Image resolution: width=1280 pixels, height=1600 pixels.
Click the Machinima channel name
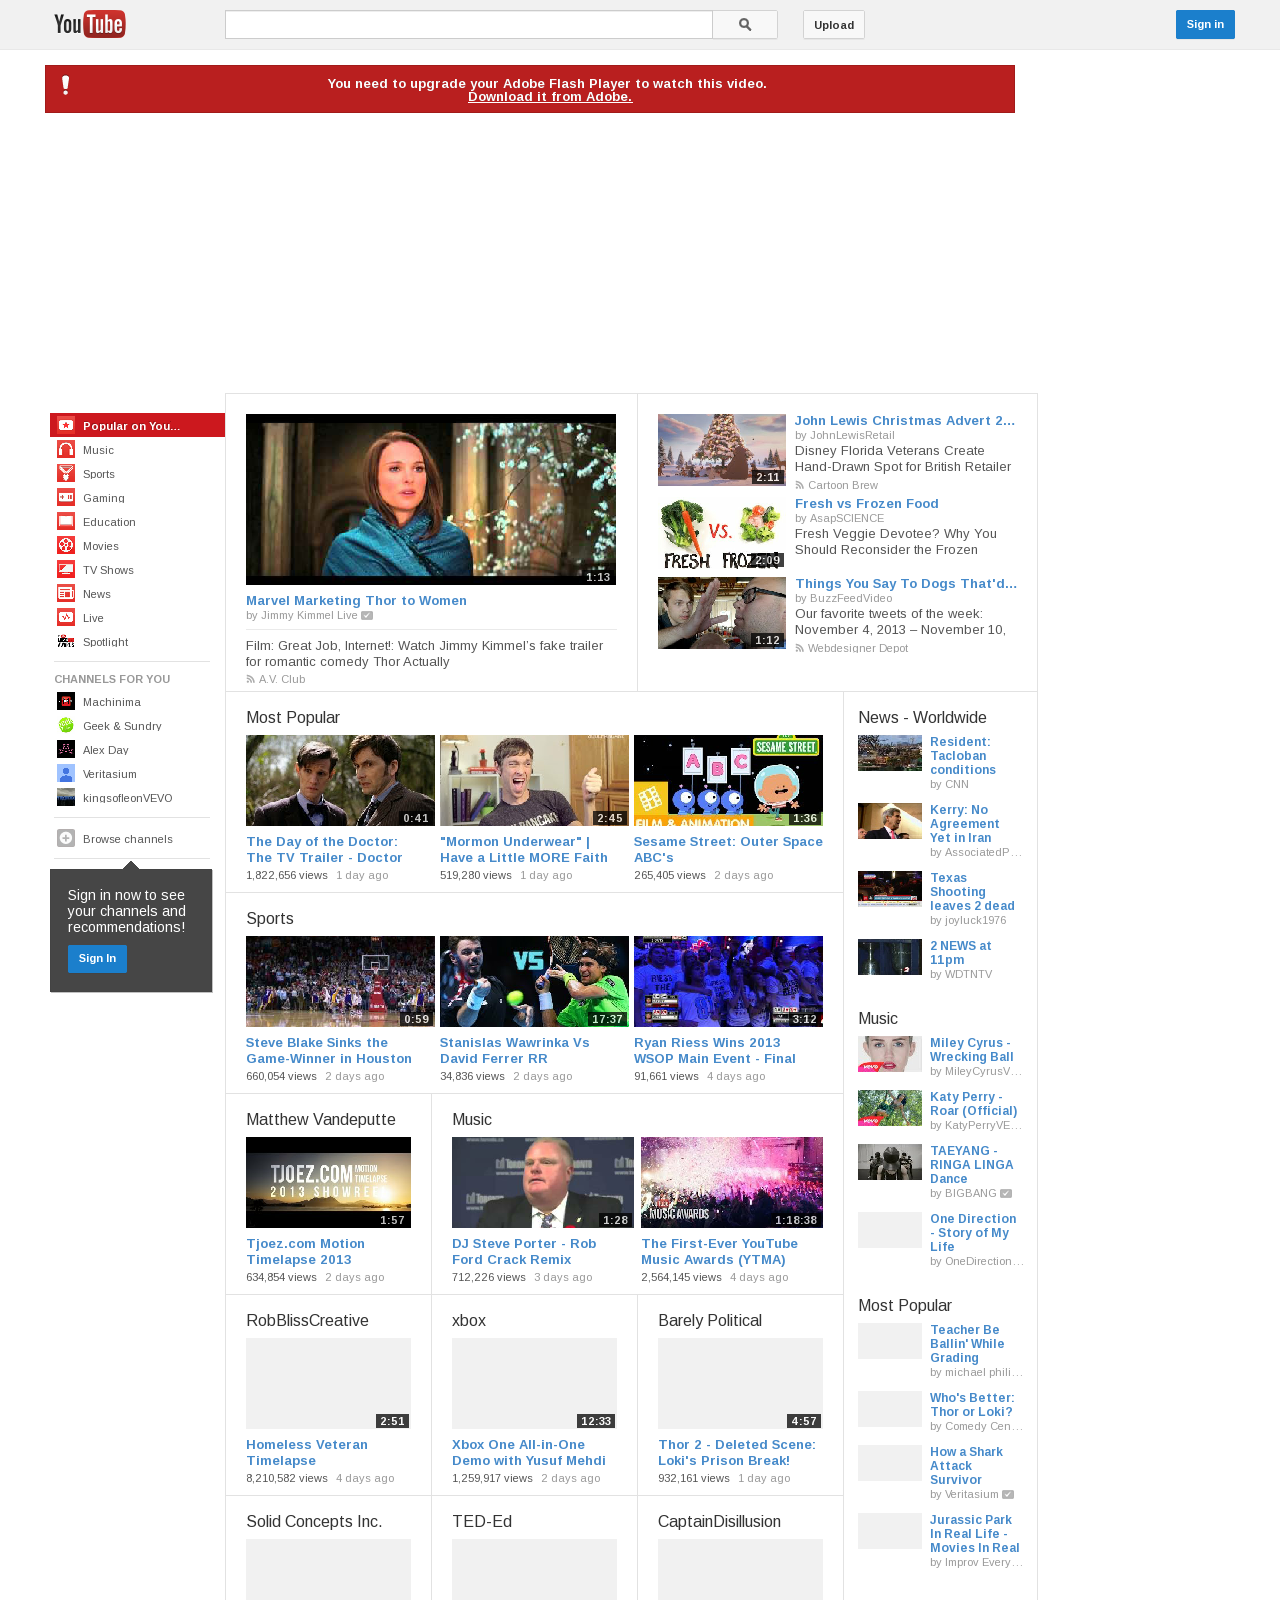(x=112, y=702)
